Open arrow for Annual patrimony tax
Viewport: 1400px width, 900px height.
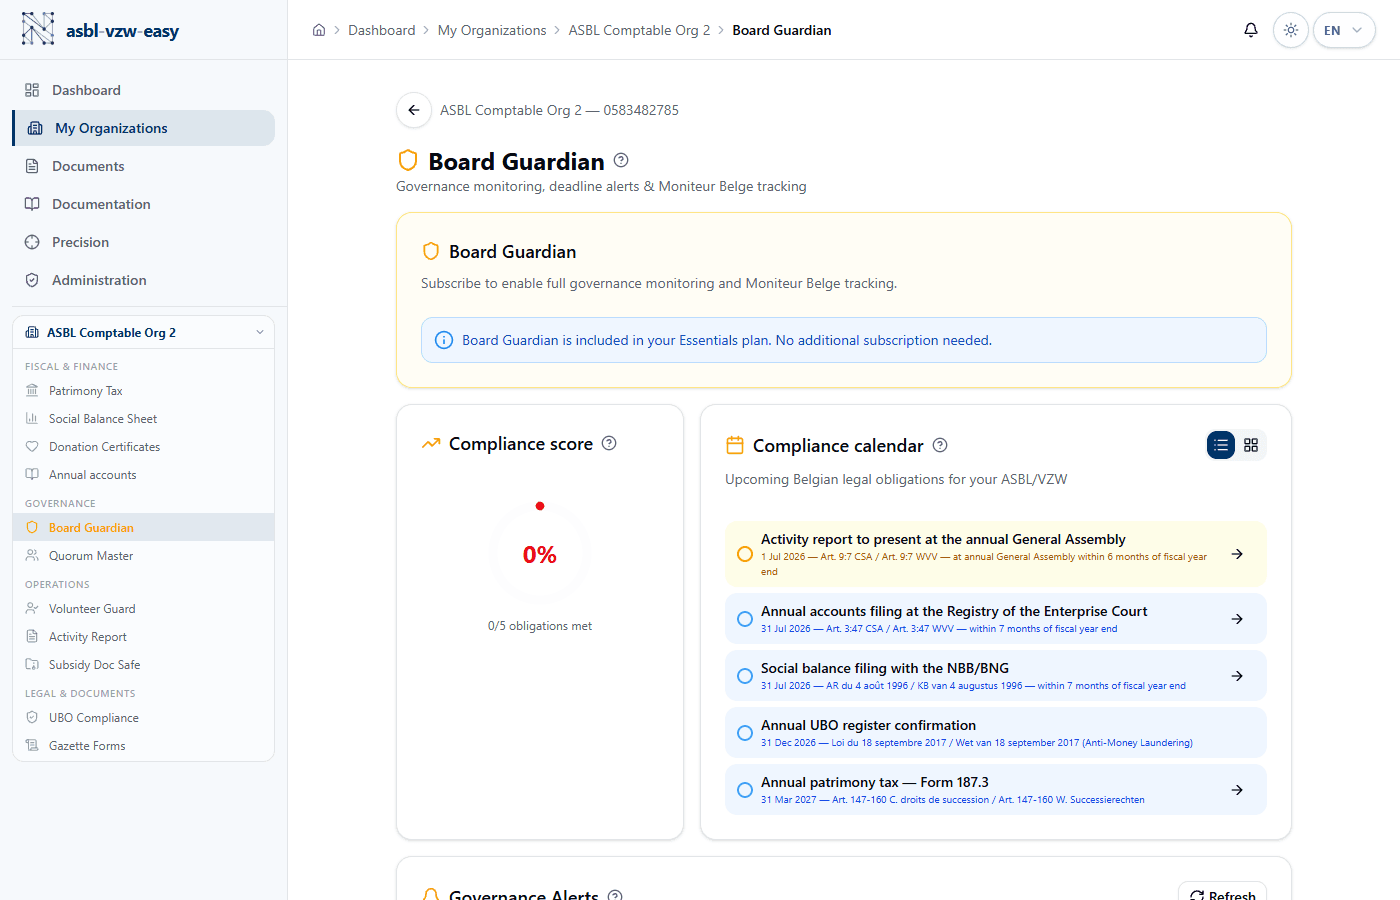pos(1237,790)
